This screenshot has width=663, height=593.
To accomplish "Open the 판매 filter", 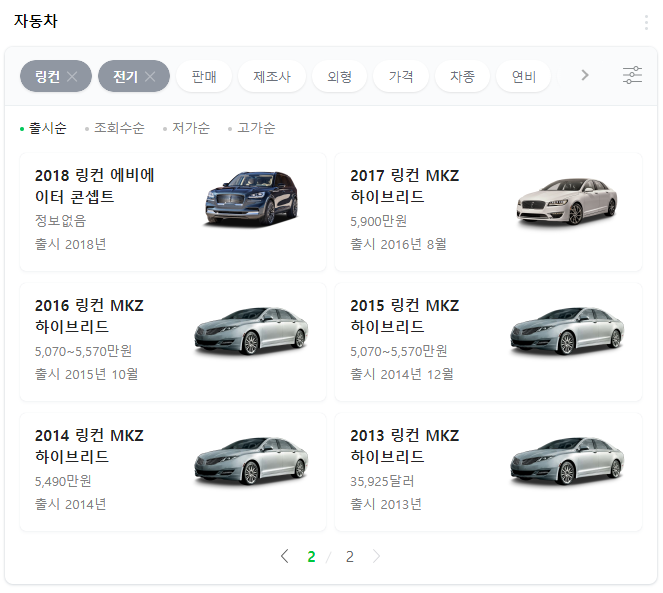I will [204, 77].
